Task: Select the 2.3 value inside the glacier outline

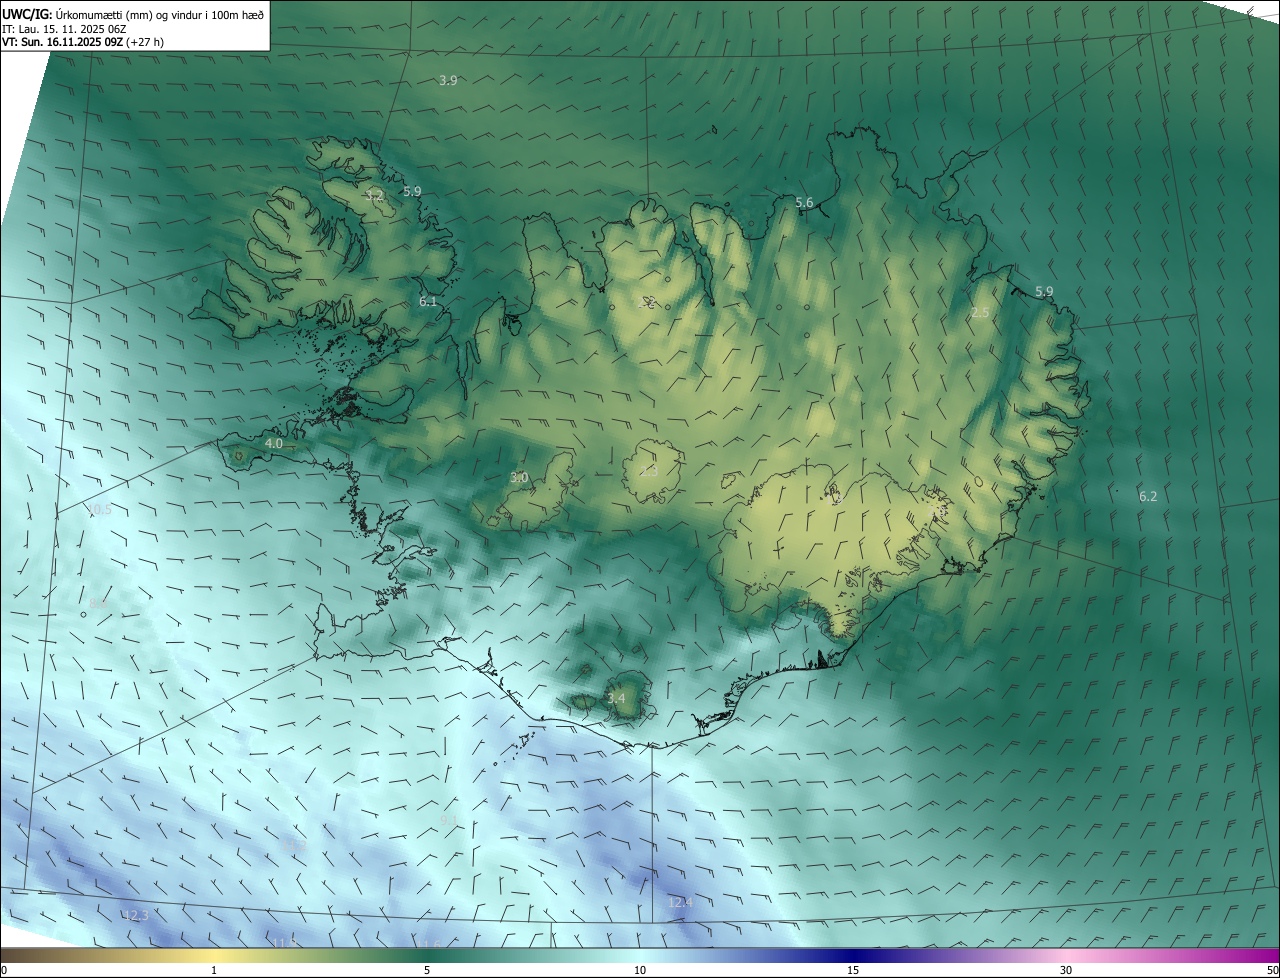Action: point(648,471)
